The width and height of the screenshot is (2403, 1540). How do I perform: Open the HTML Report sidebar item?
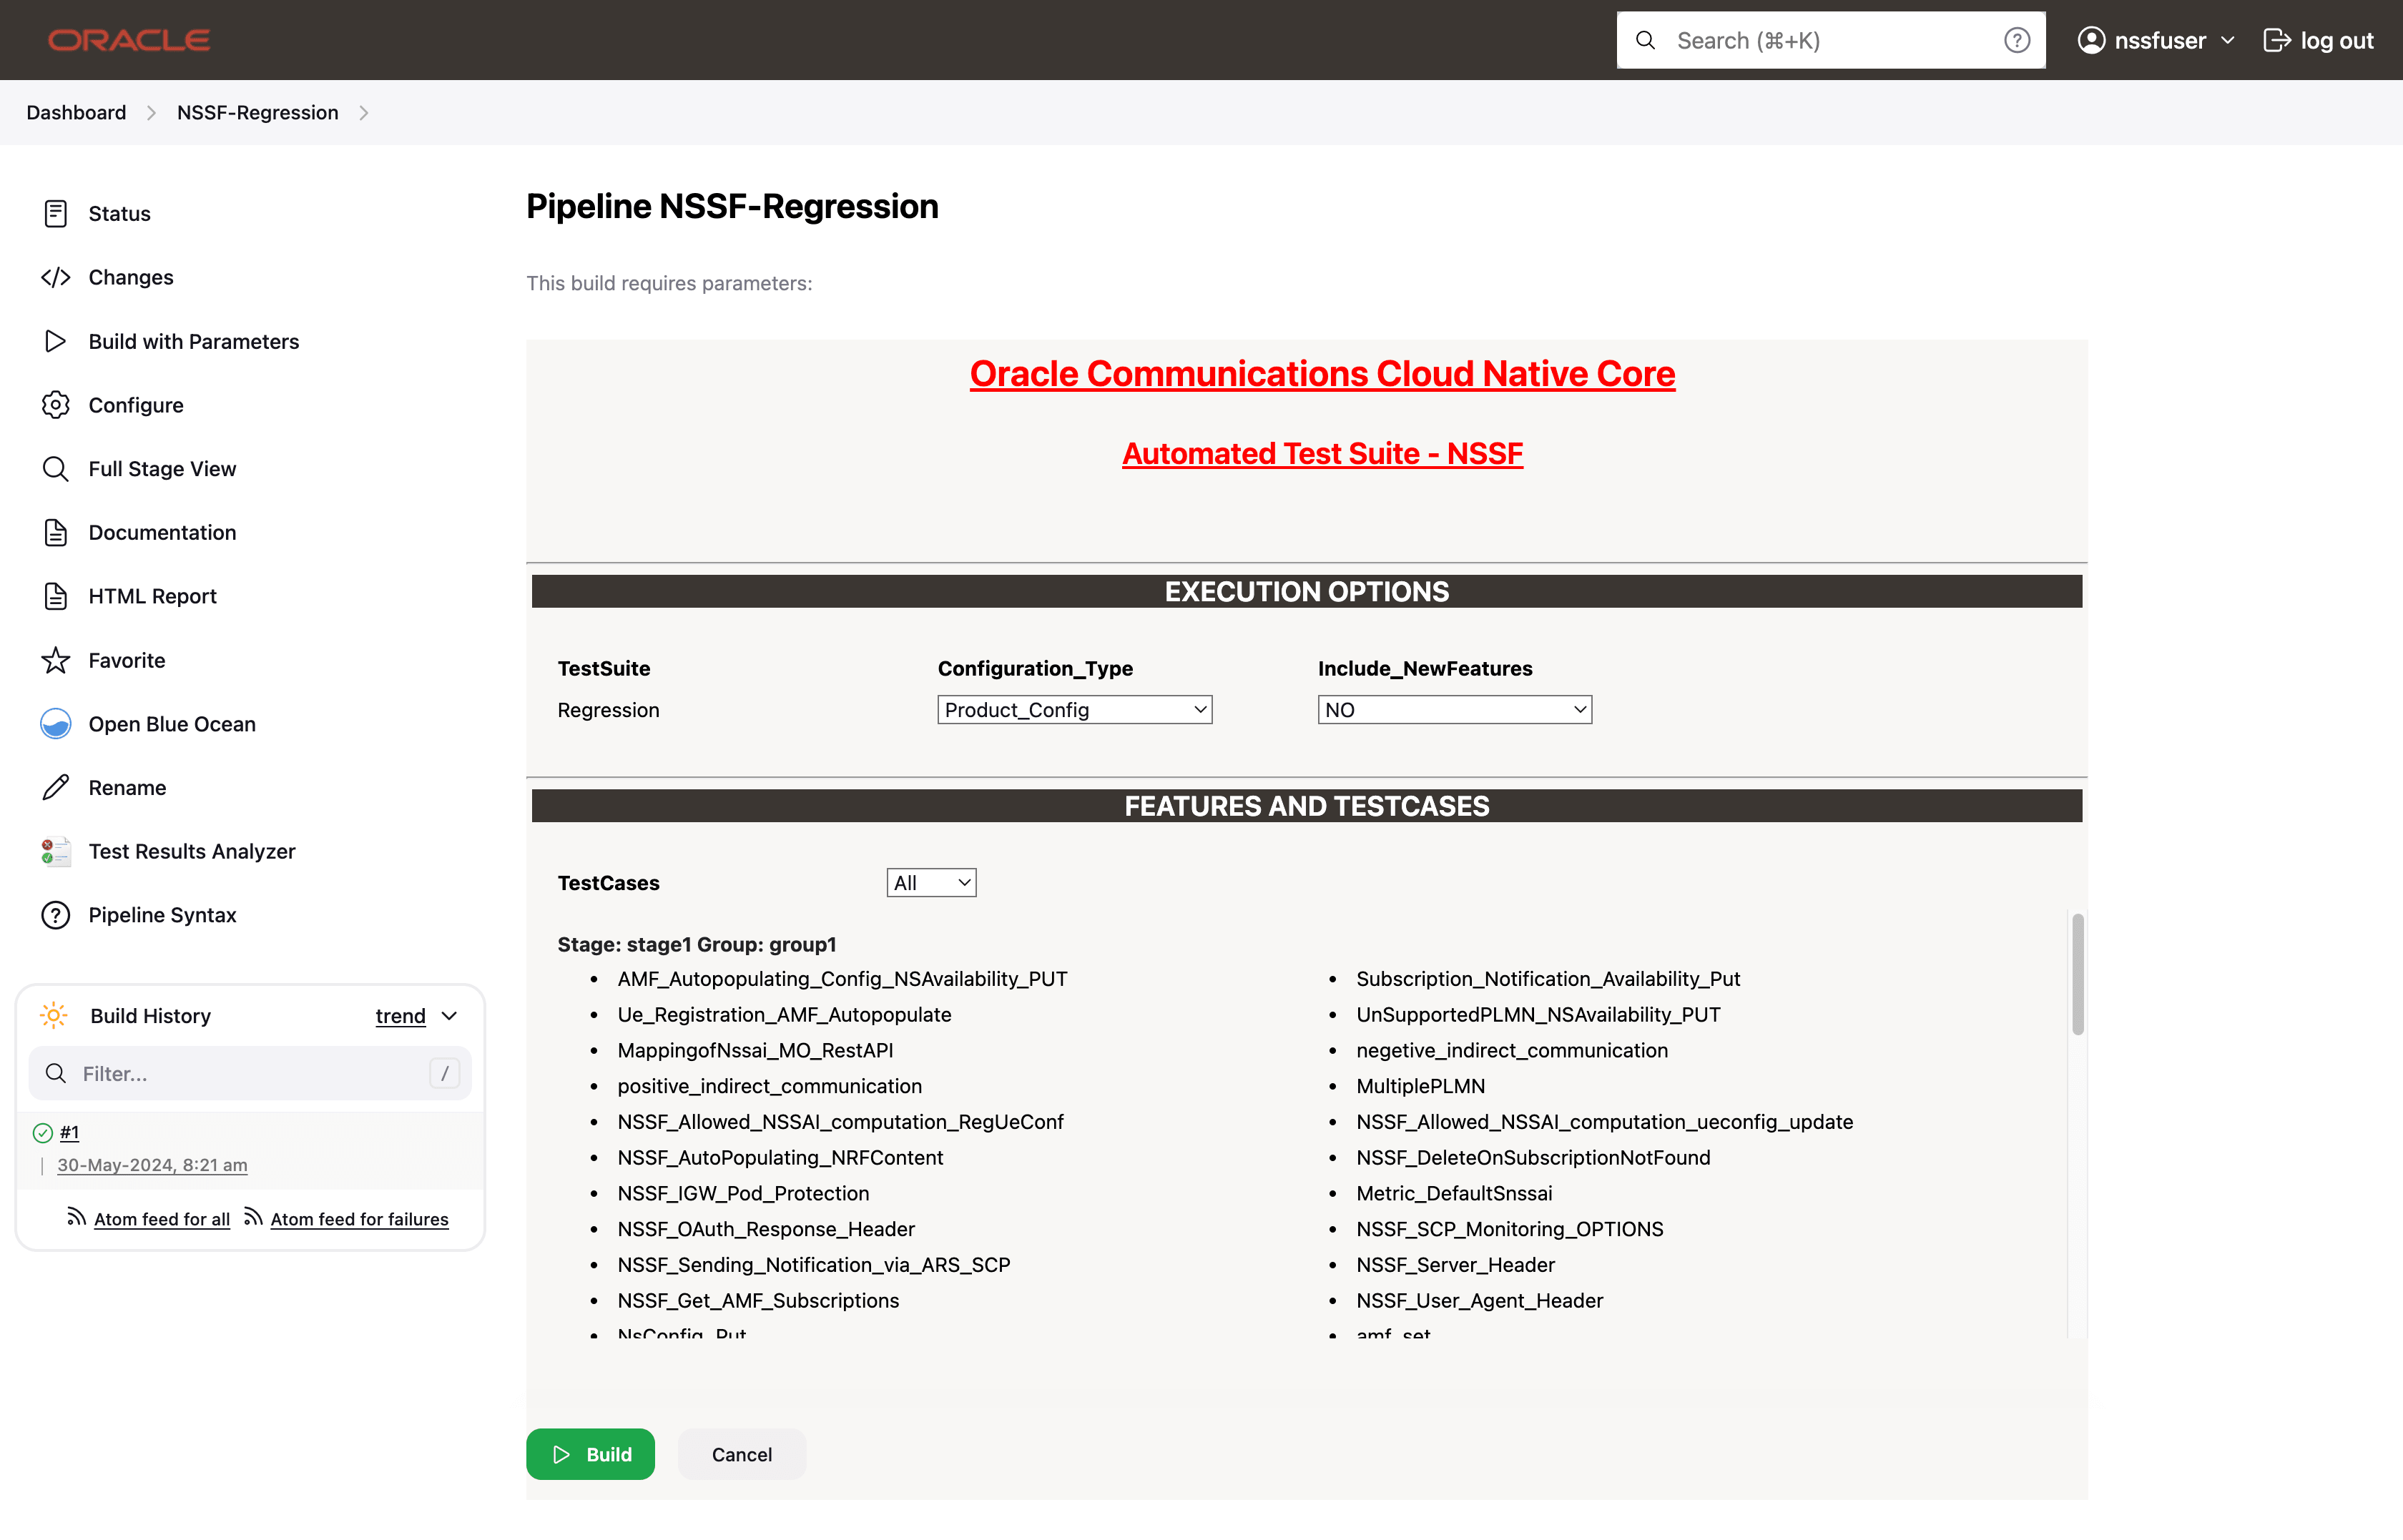click(152, 596)
